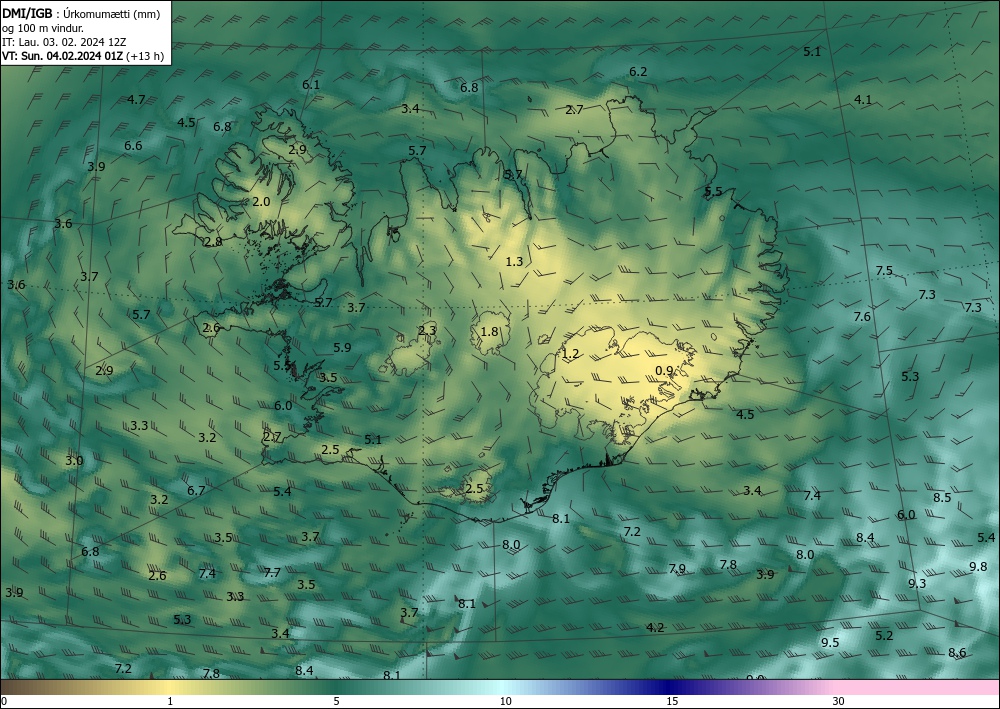1000x709 pixels.
Task: Click the 2.3 value on the western glacier
Action: pyautogui.click(x=427, y=330)
